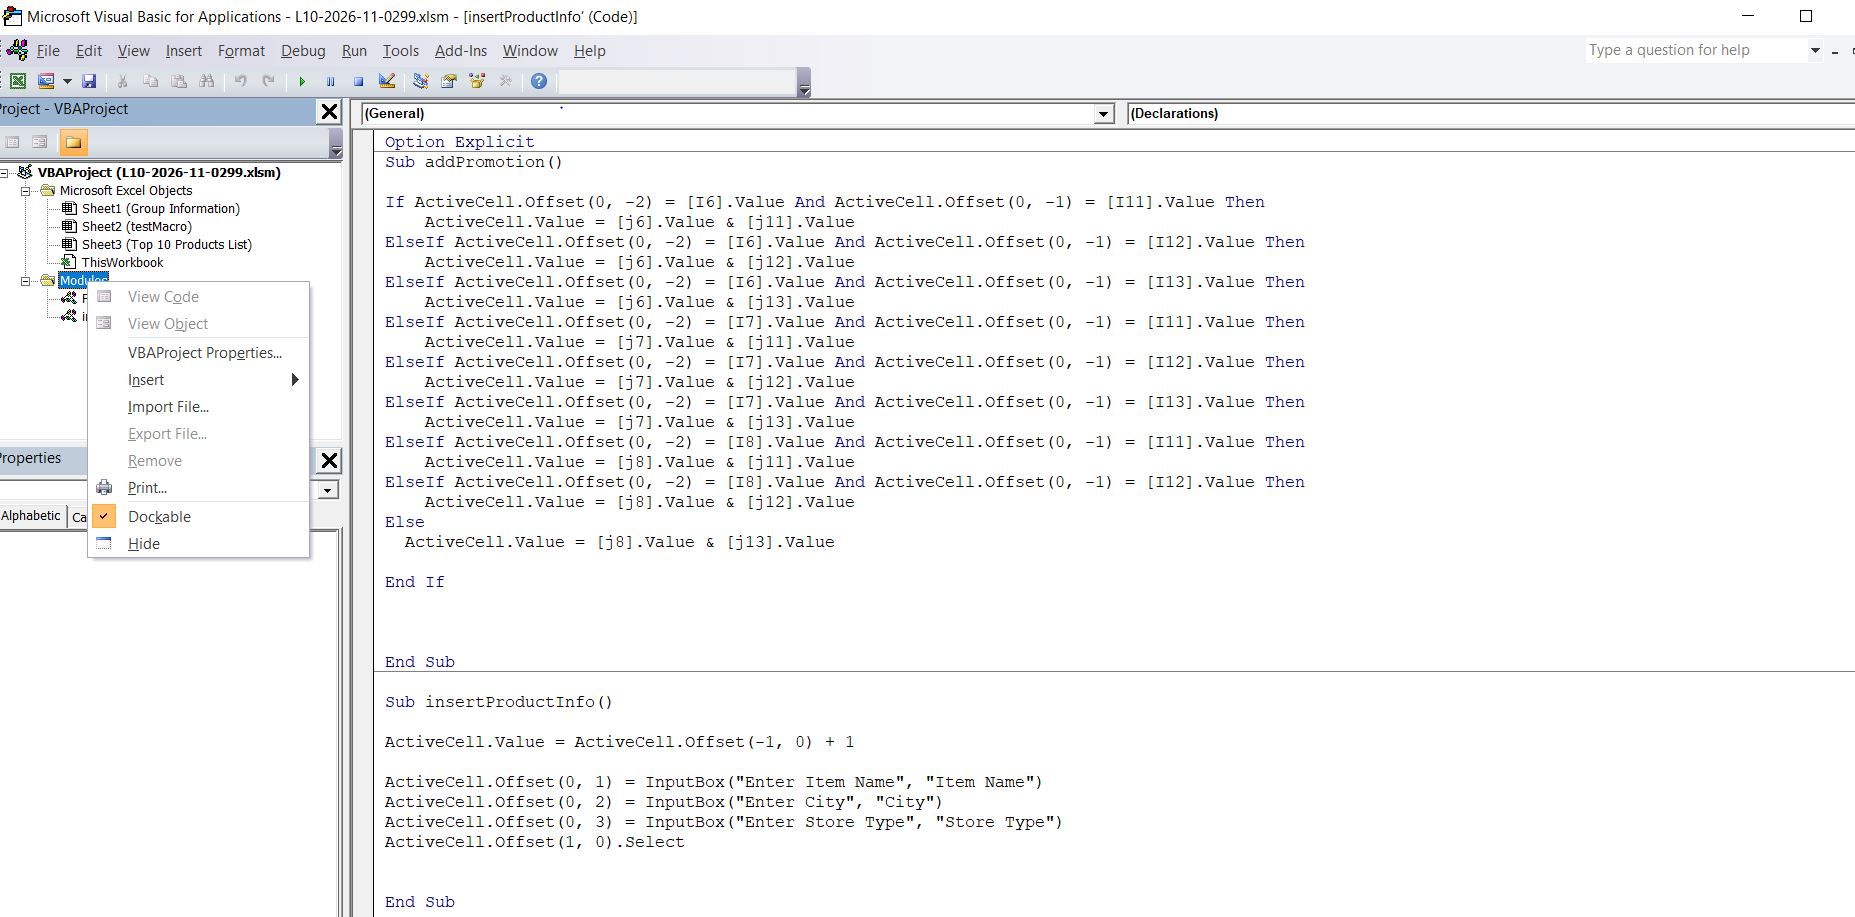
Task: Select ThisWorkbook in the project tree
Action: 122,262
